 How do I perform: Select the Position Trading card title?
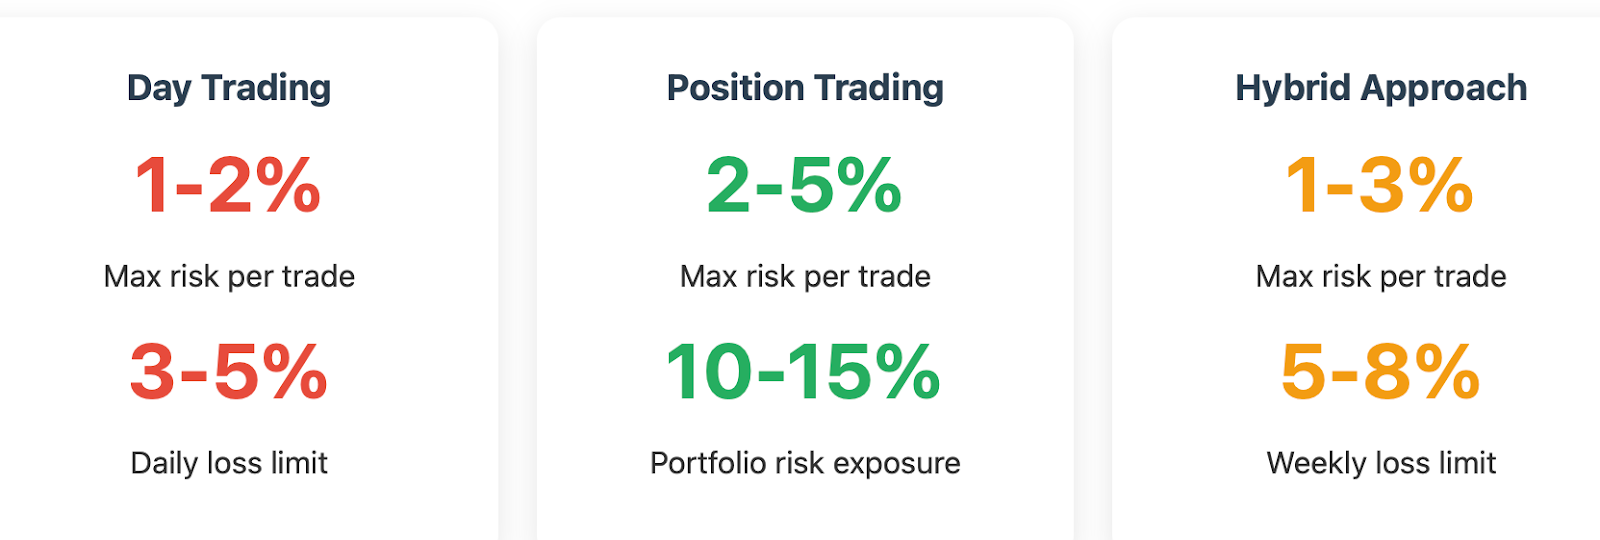(x=805, y=89)
